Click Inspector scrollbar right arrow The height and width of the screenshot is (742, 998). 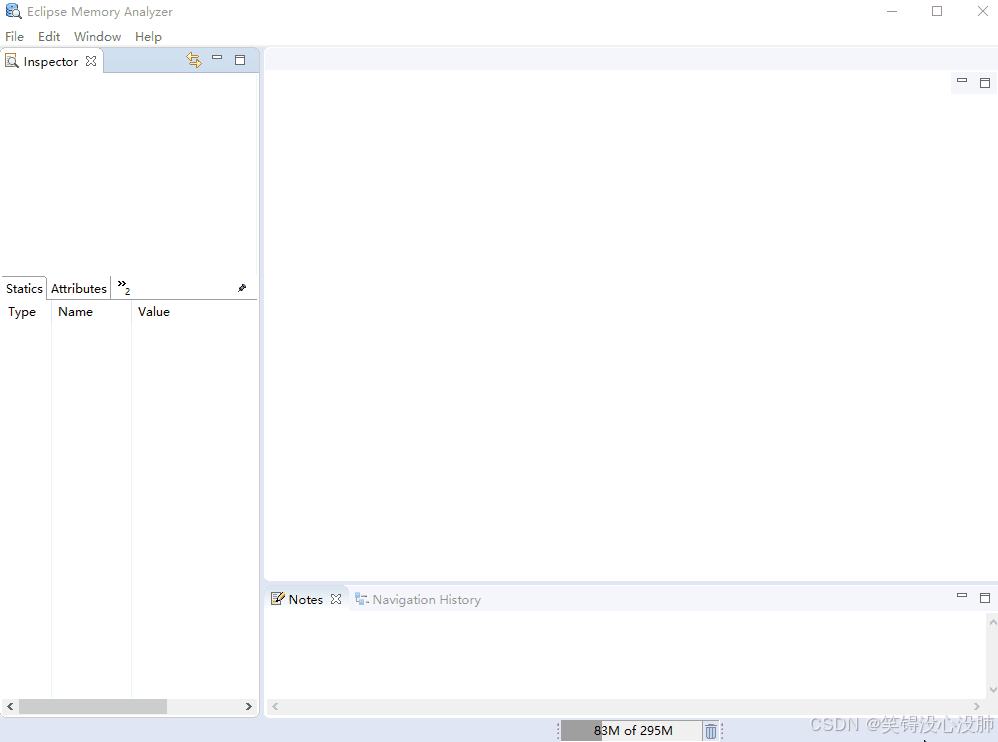[249, 706]
